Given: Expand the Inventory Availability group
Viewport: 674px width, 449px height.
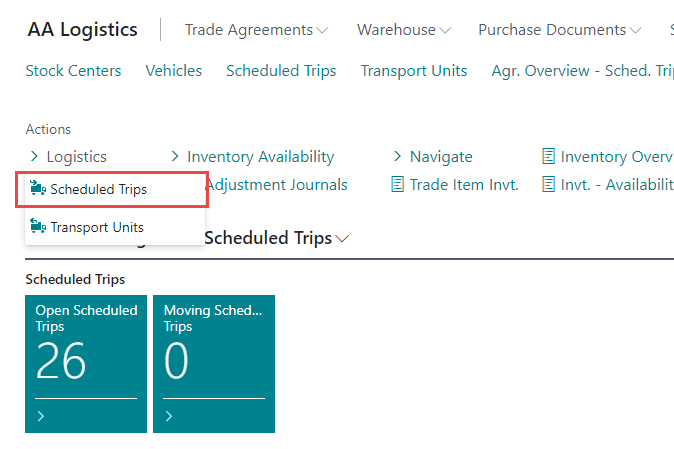Looking at the screenshot, I should (x=175, y=156).
